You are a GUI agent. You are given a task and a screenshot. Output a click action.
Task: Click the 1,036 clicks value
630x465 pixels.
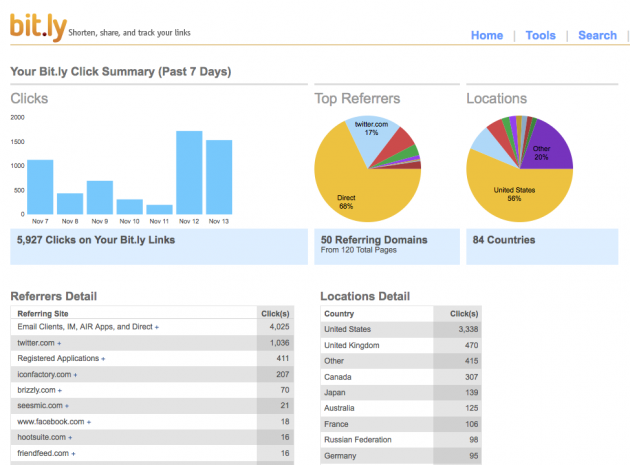pyautogui.click(x=279, y=343)
